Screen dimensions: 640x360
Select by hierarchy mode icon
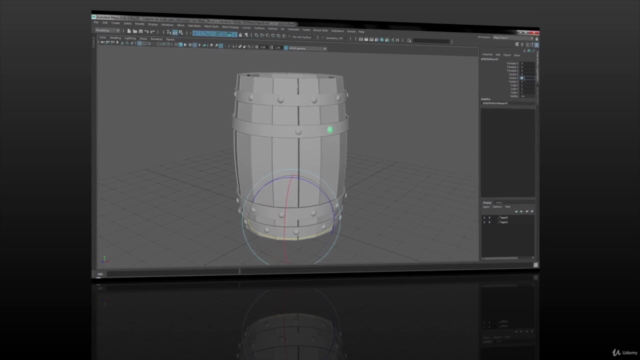169,32
